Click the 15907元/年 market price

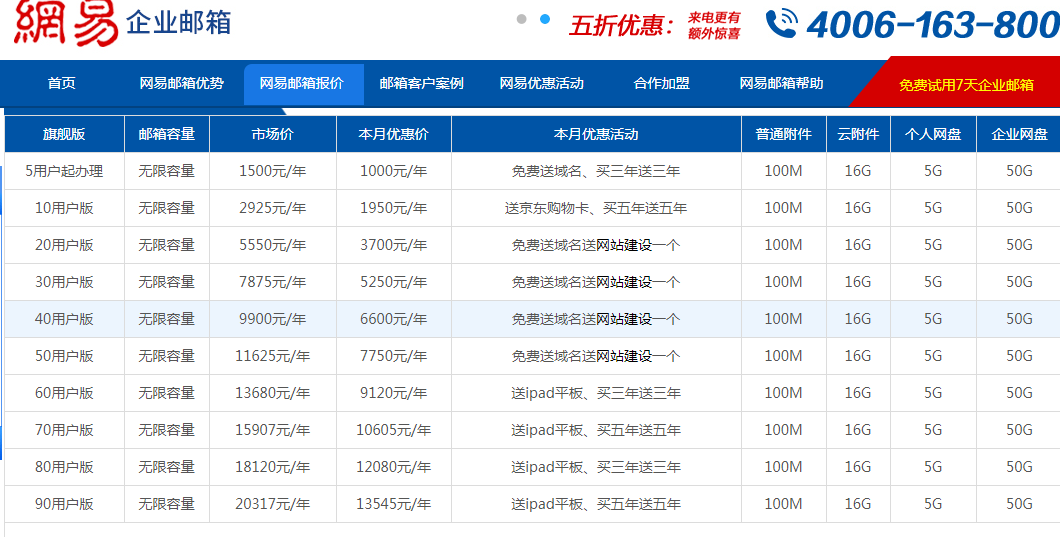pos(272,430)
